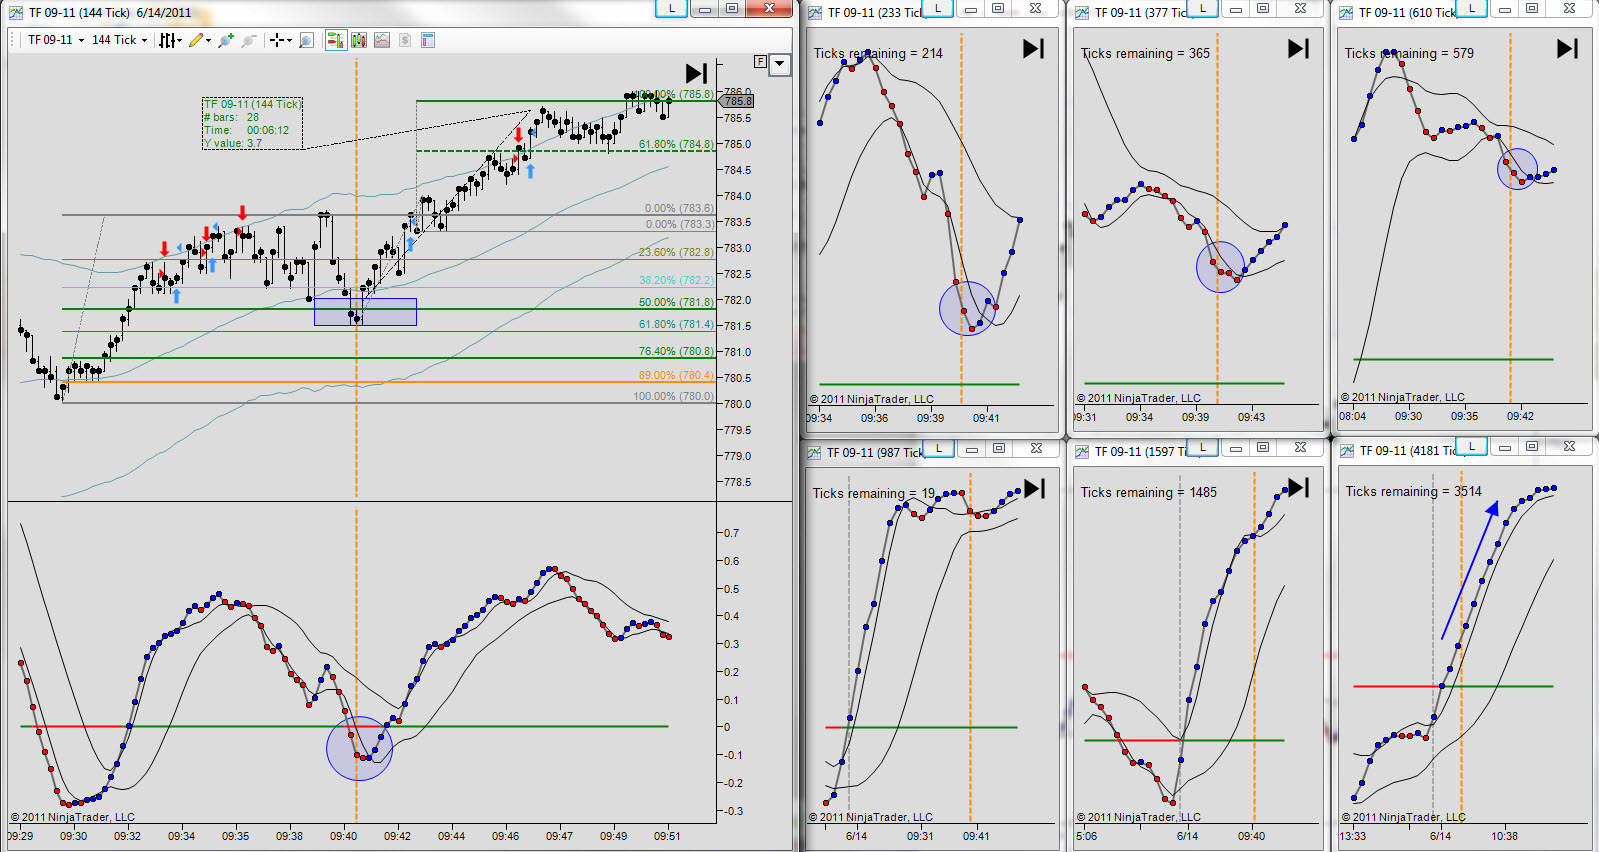Image resolution: width=1599 pixels, height=852 pixels.
Task: Click Ticks remaining = 214 text
Action: click(x=878, y=54)
